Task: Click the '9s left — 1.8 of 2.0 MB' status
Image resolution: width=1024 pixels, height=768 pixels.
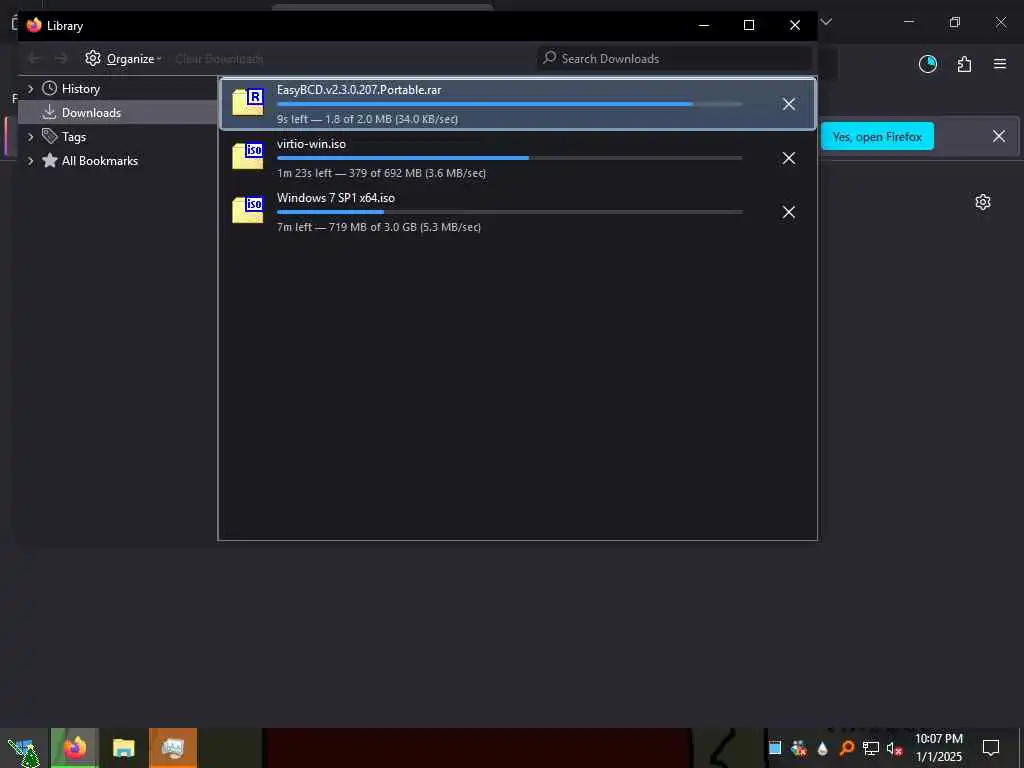Action: point(367,120)
